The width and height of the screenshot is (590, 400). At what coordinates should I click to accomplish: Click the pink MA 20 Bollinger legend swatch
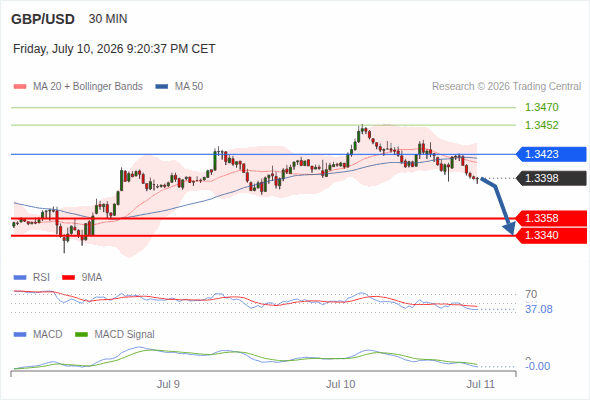coord(20,87)
